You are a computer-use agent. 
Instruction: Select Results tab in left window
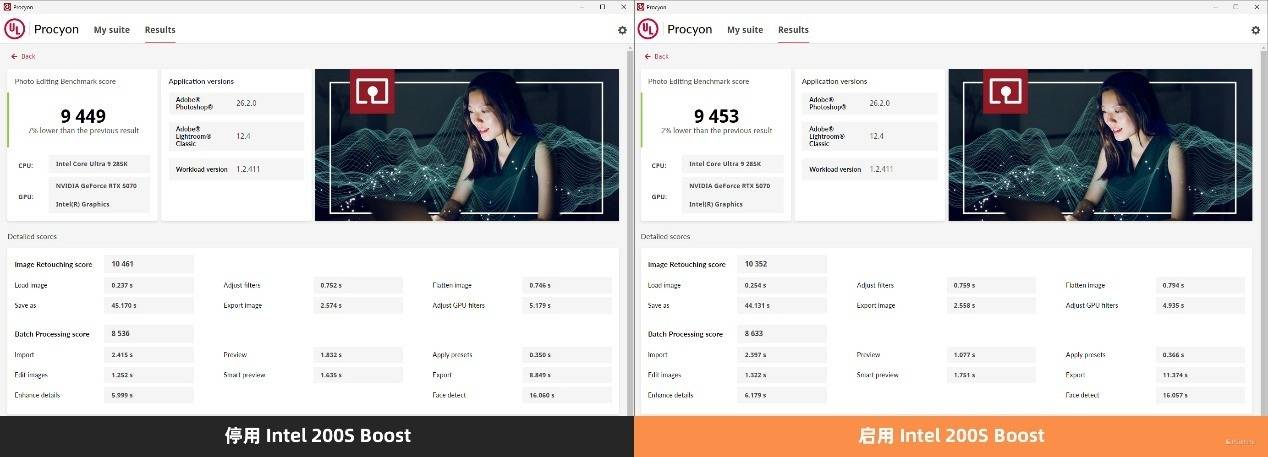160,30
